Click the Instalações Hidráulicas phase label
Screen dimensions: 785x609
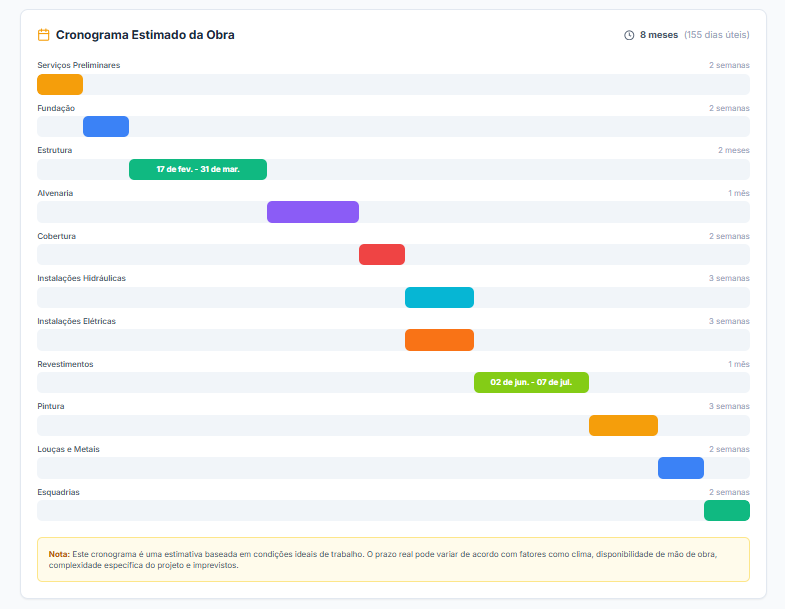coord(82,278)
